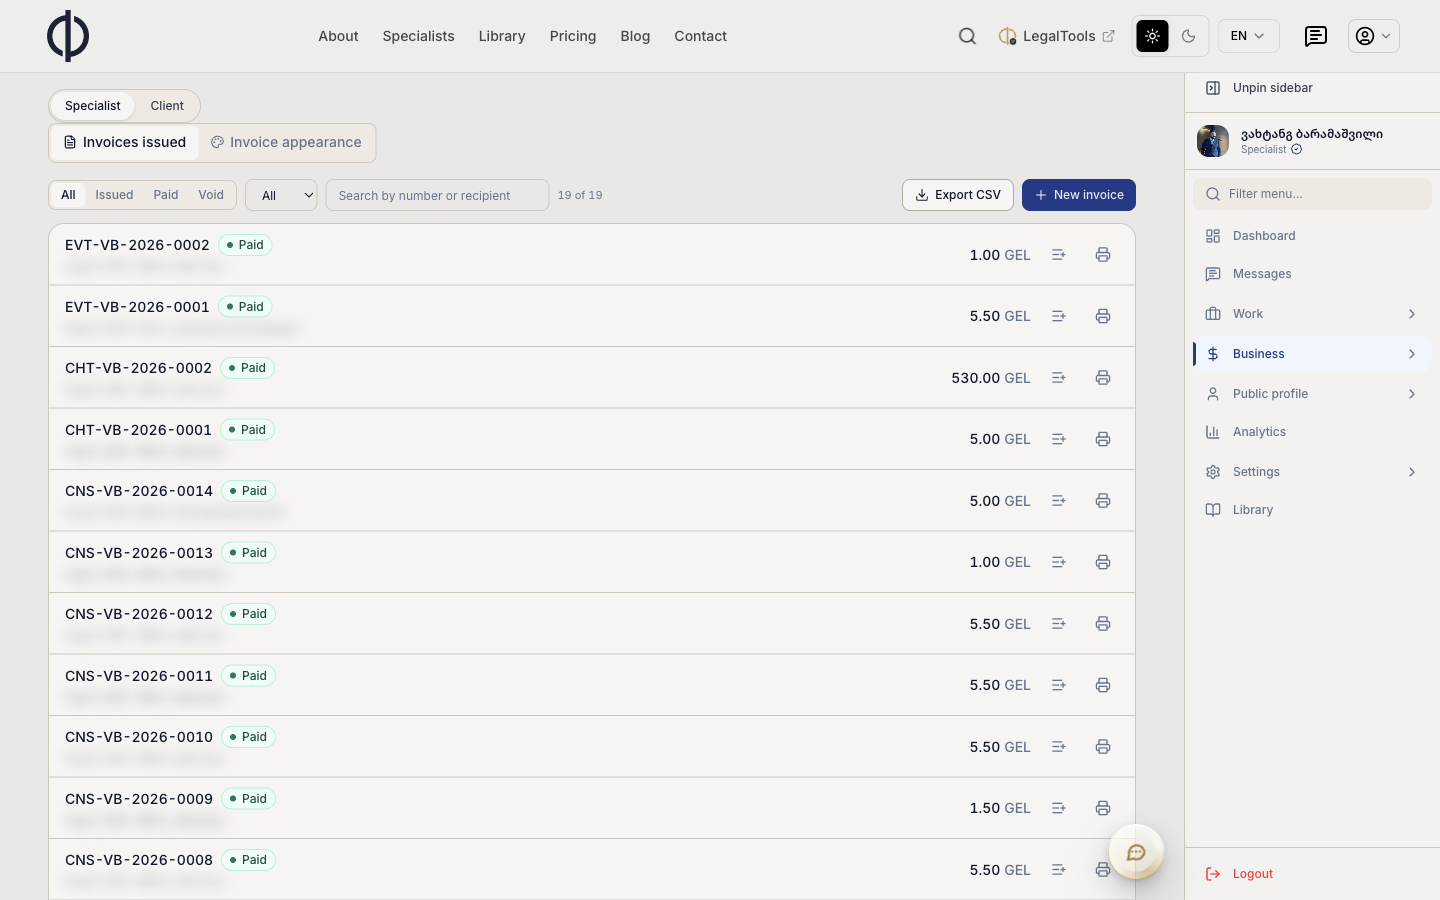Viewport: 1440px width, 900px height.
Task: Create a New invoice
Action: coord(1079,195)
